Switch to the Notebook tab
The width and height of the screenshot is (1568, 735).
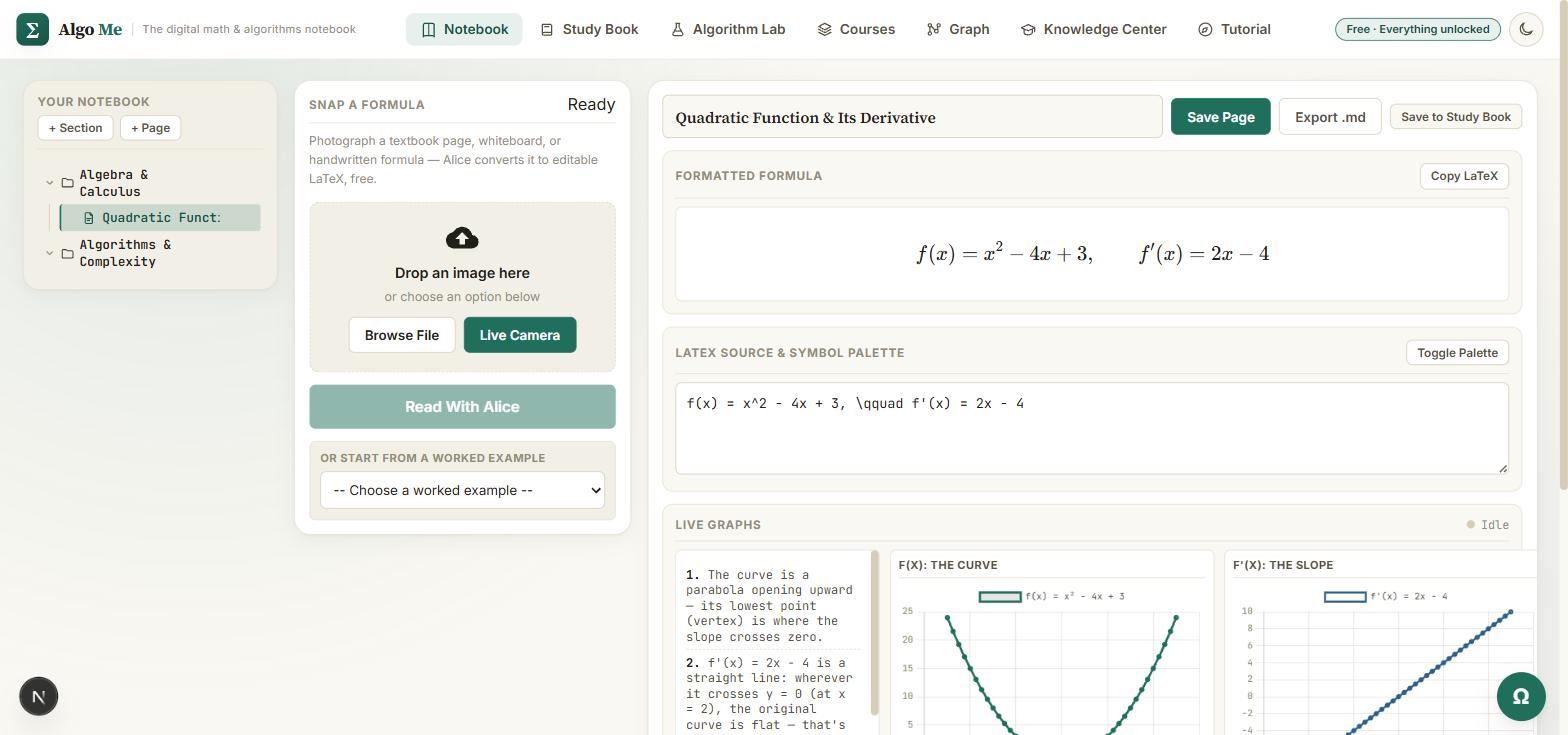(464, 29)
